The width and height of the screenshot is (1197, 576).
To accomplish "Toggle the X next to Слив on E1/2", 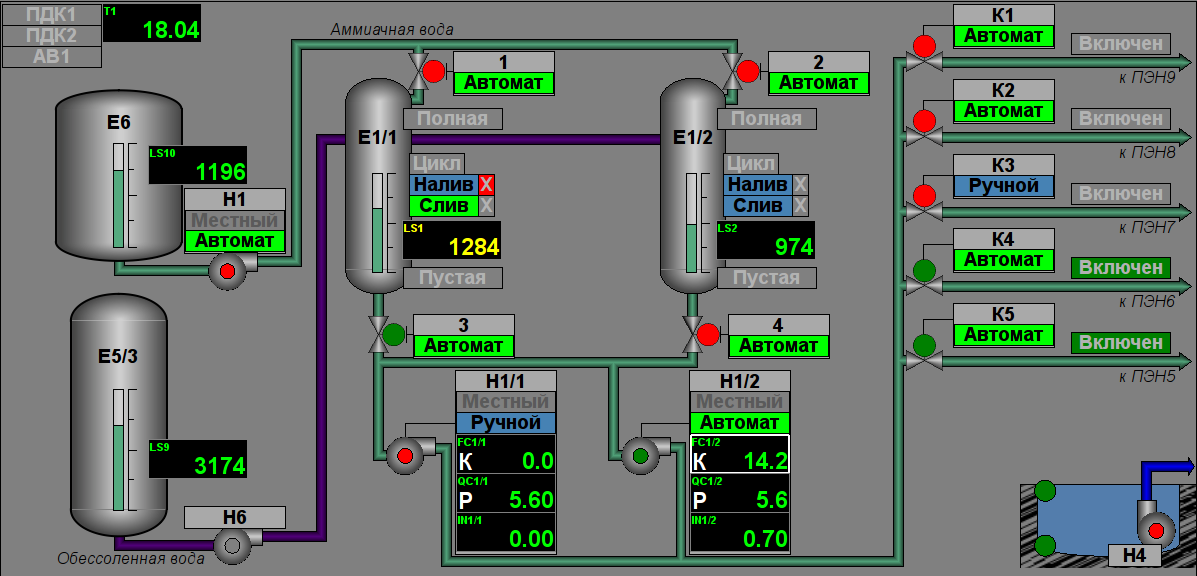I will pos(800,205).
